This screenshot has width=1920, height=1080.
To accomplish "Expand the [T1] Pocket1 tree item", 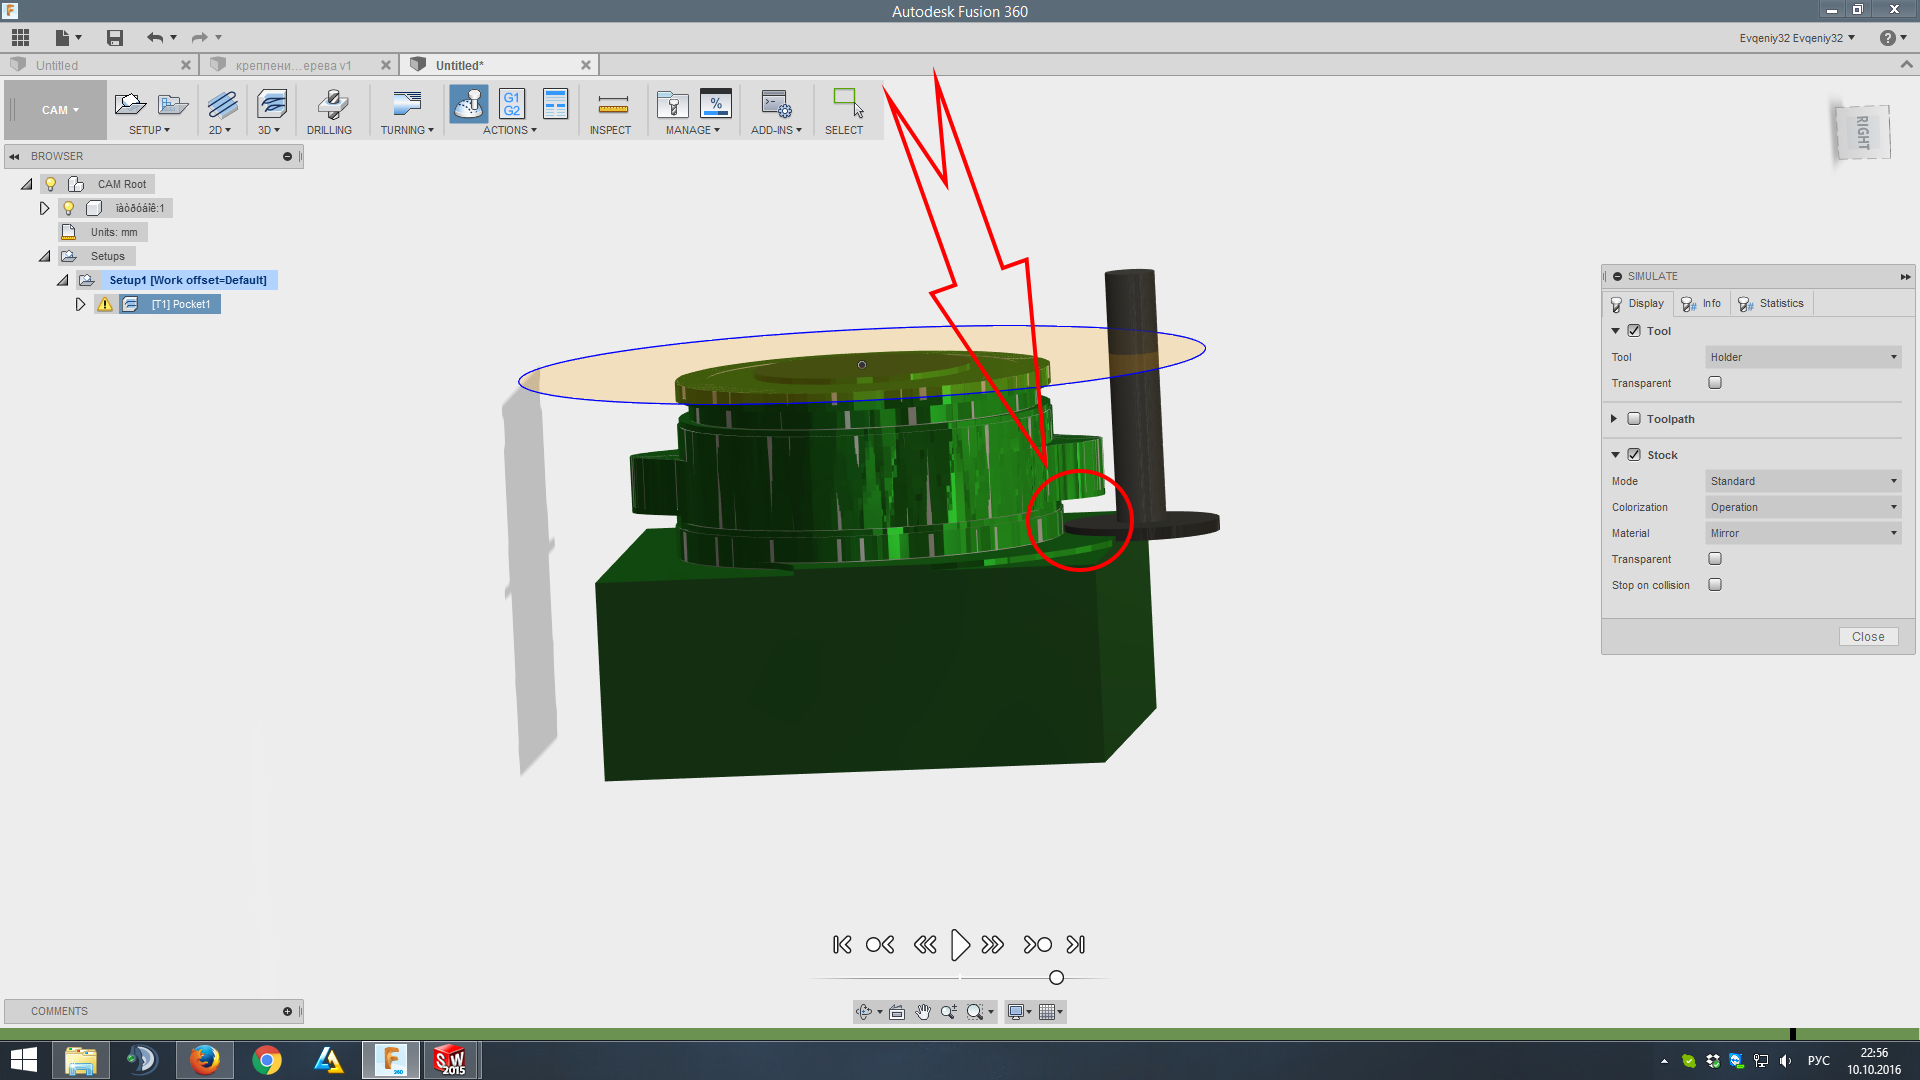I will [x=80, y=304].
